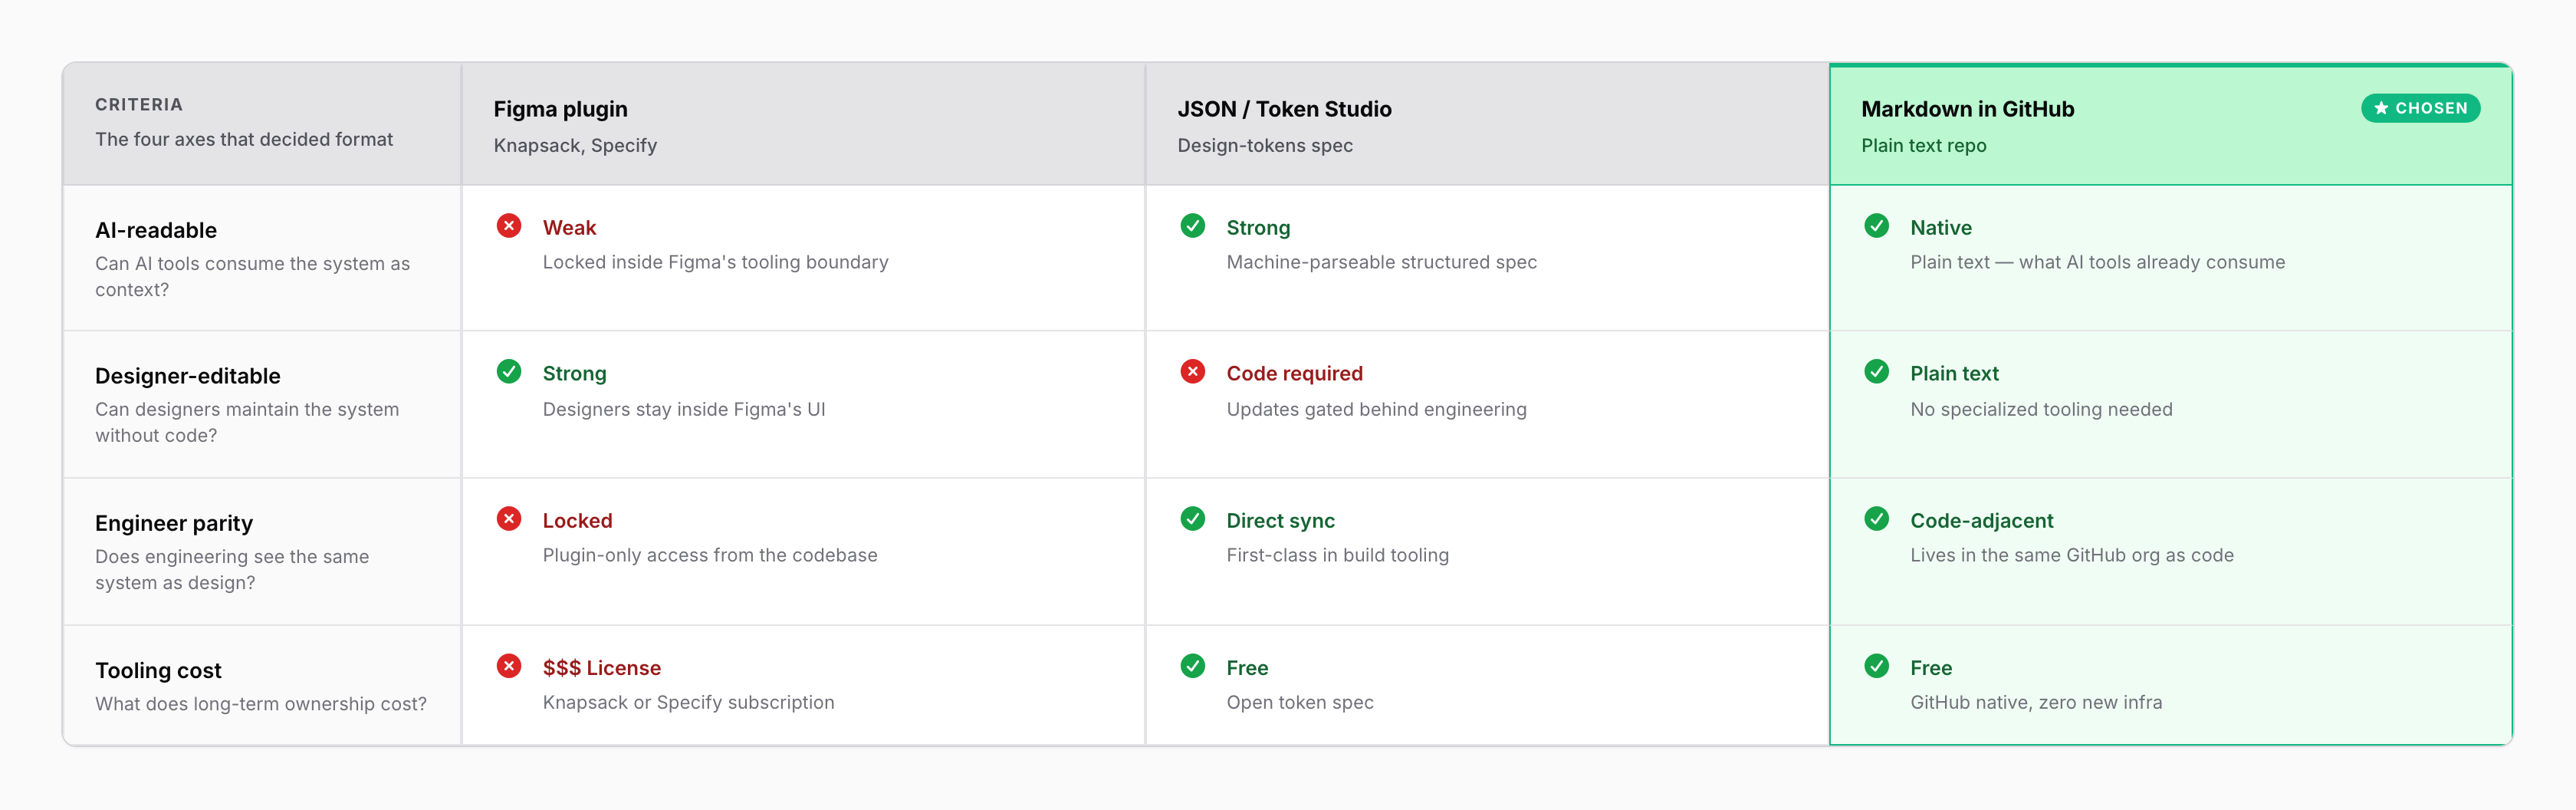Click the AI-readable criterion row title
Screen dimensions: 2576x810
tap(156, 230)
